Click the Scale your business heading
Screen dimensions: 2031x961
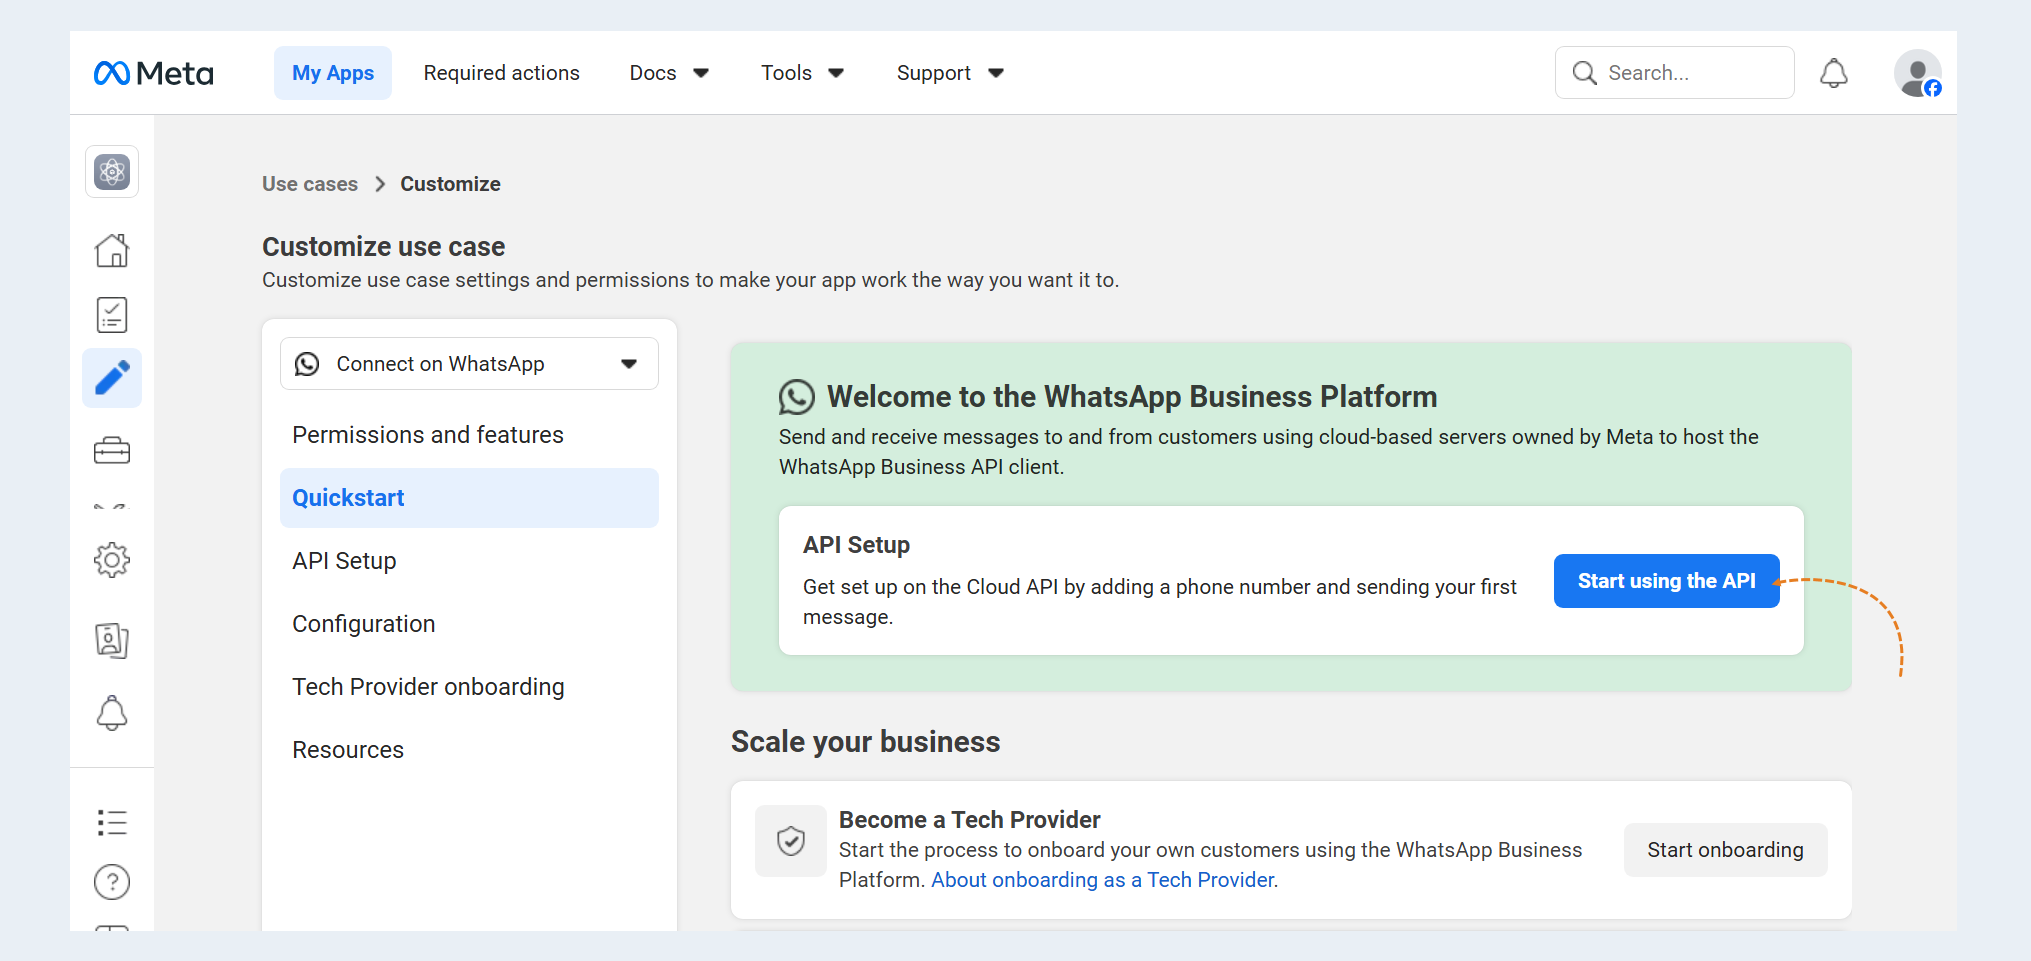(x=866, y=742)
